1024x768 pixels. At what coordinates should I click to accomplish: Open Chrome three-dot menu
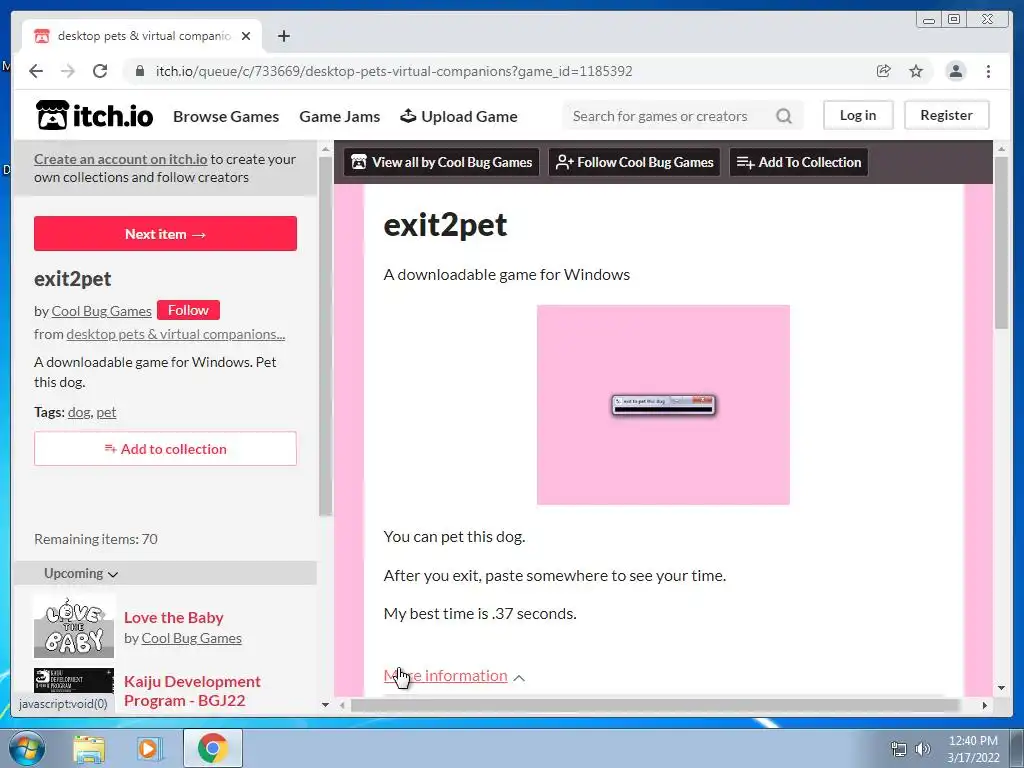(x=988, y=71)
